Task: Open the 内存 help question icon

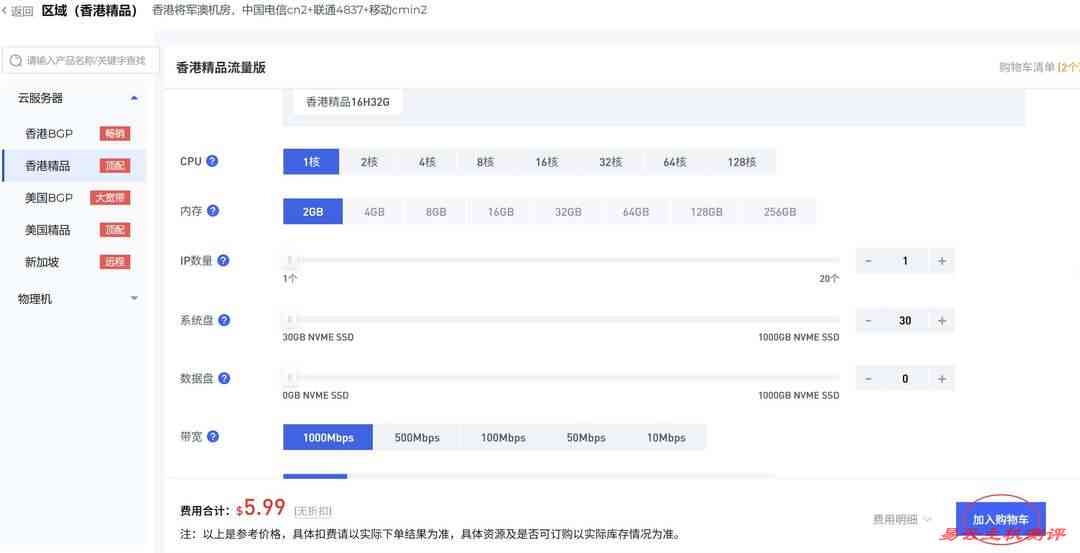Action: tap(213, 211)
